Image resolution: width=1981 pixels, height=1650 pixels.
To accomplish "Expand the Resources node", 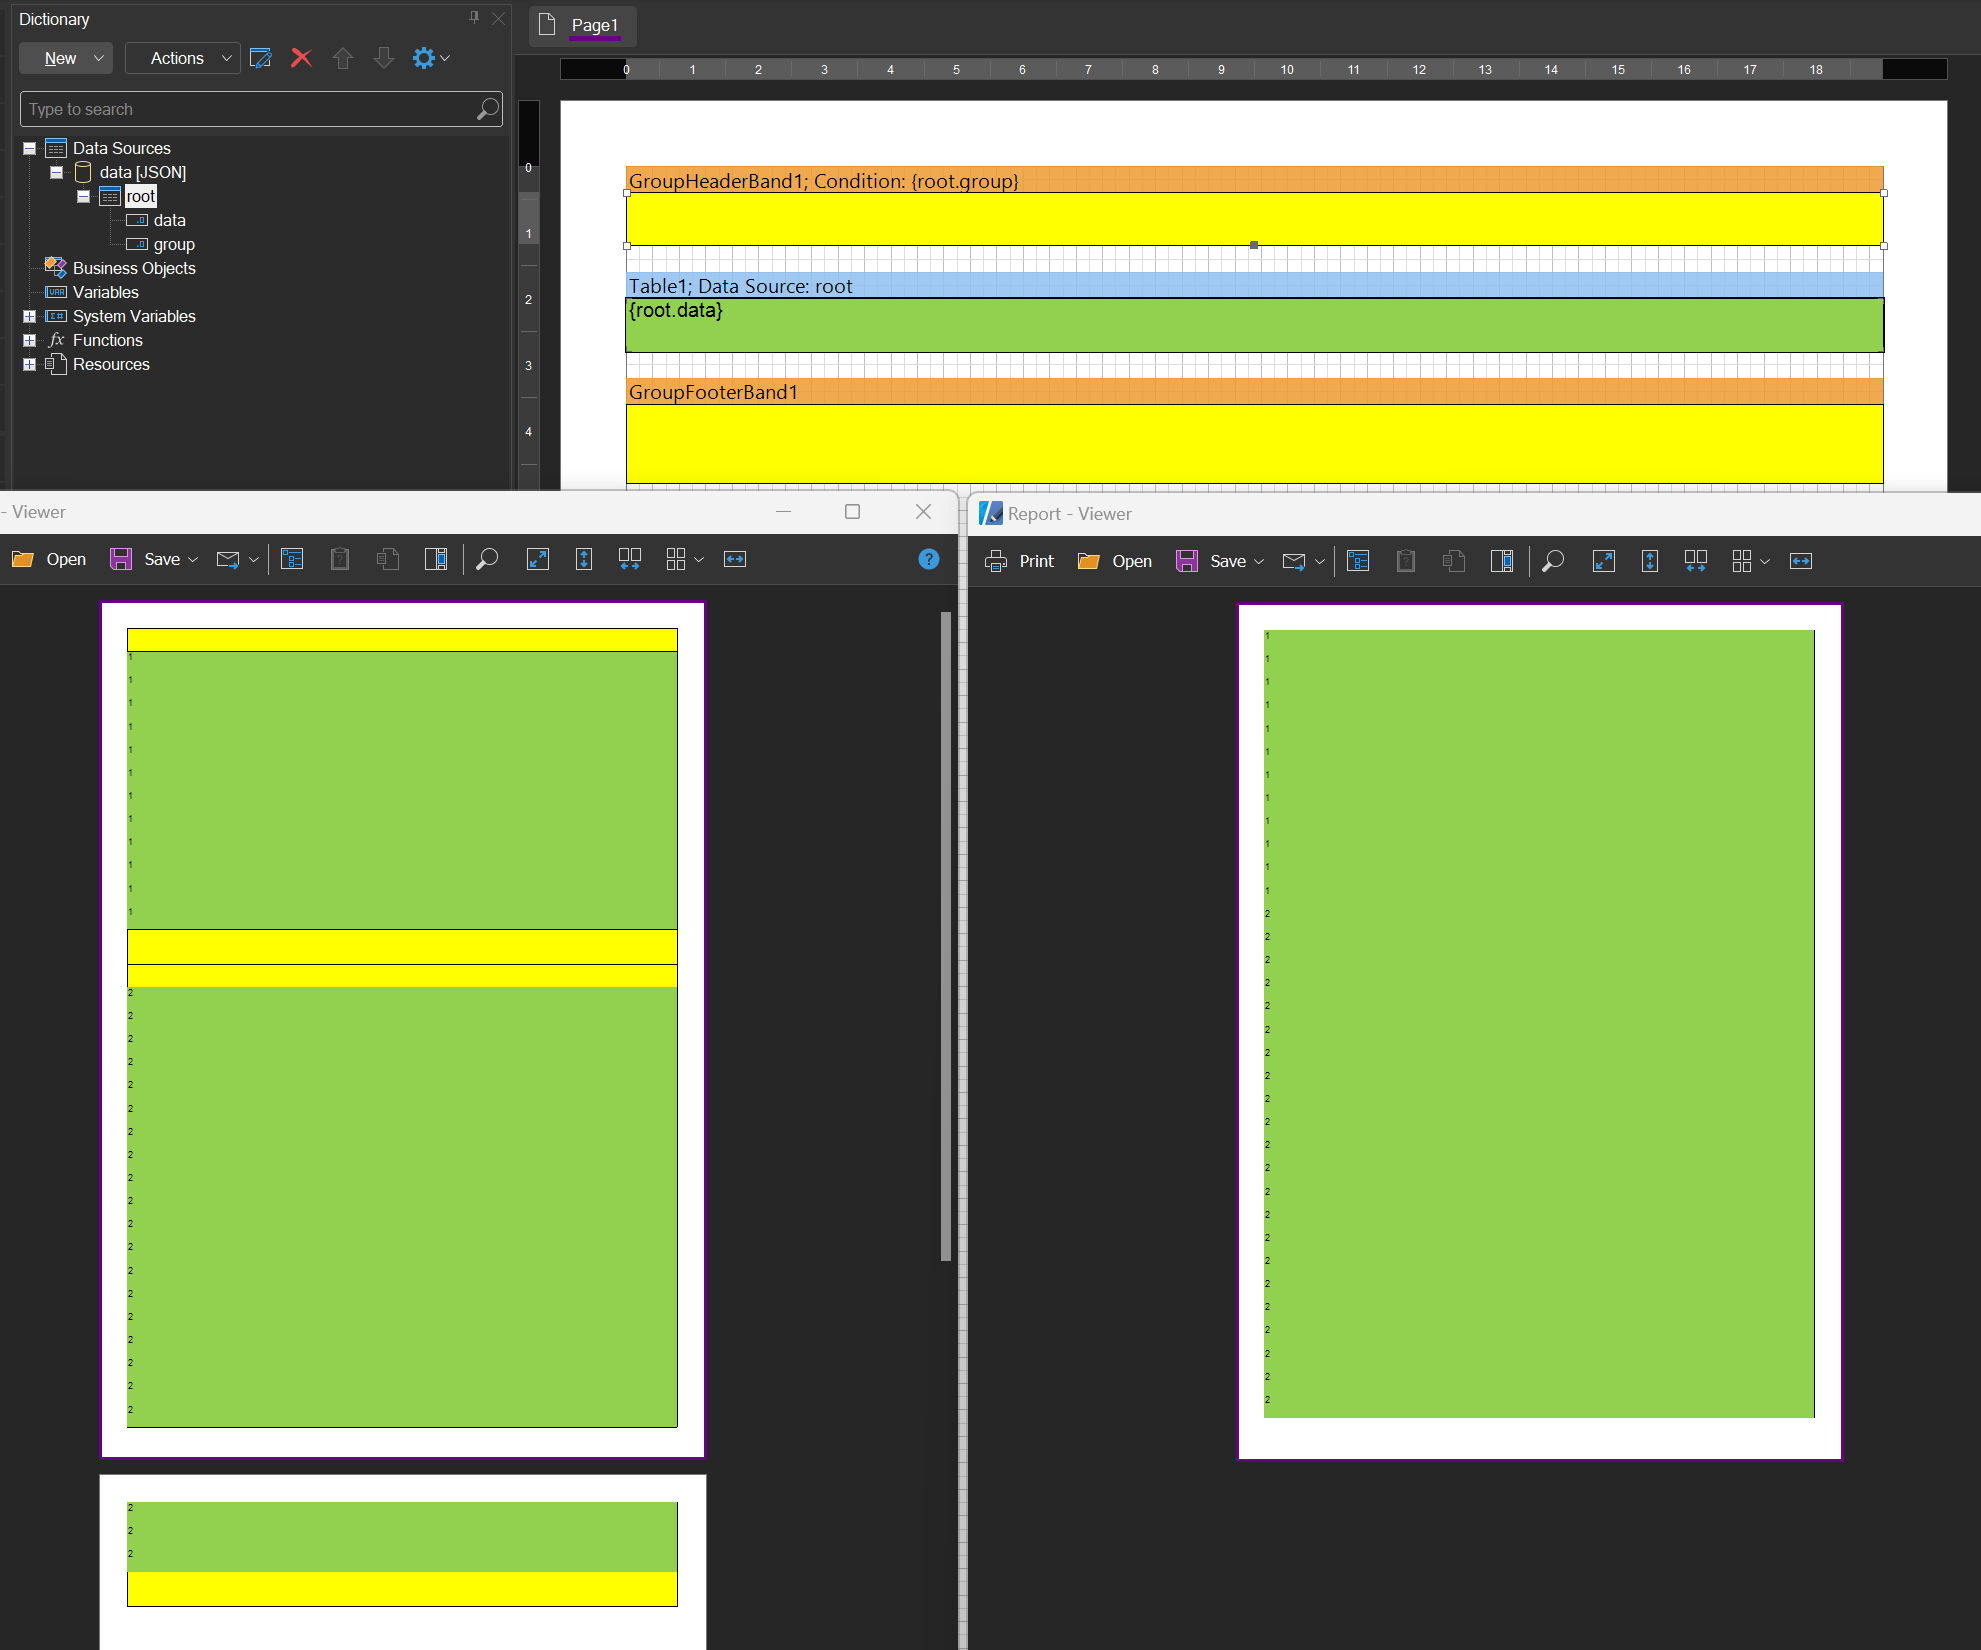I will tap(30, 364).
